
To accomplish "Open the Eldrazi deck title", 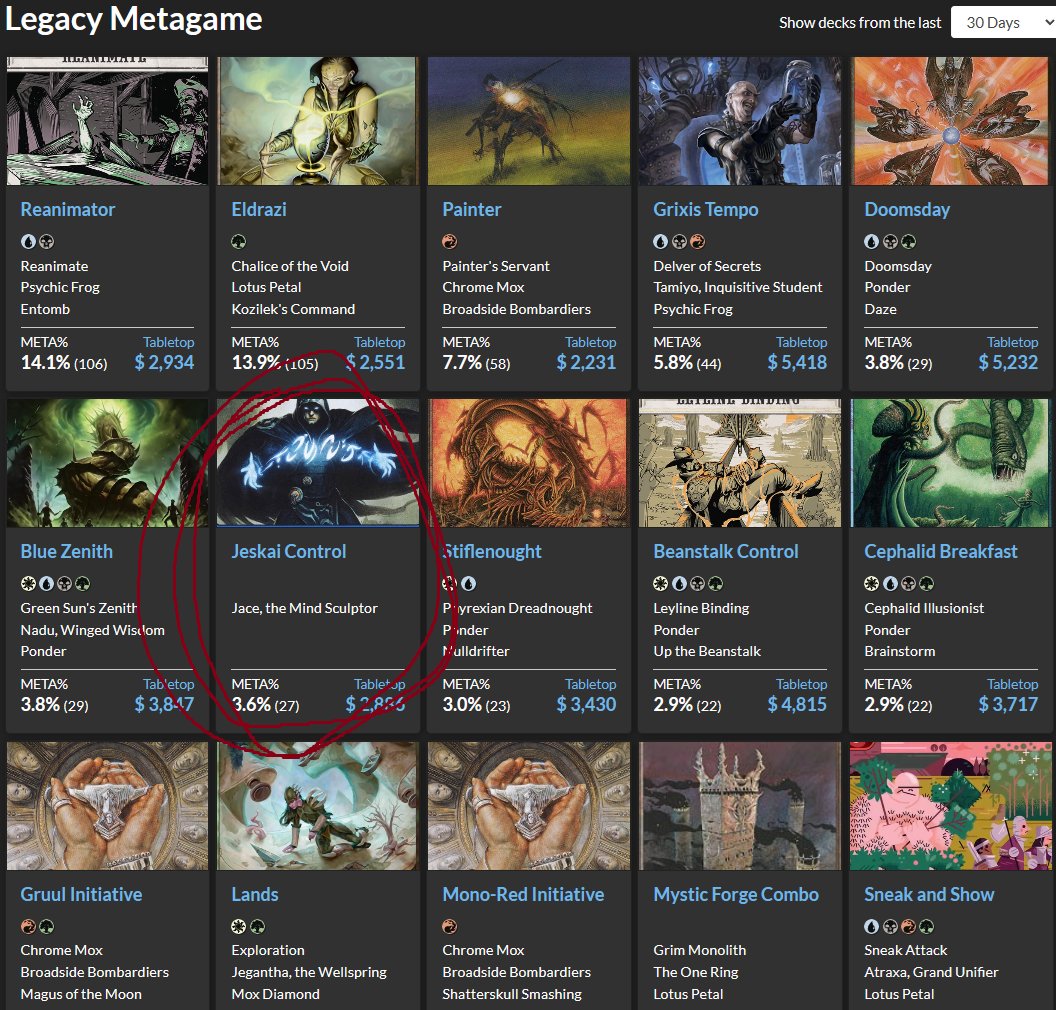I will 259,209.
